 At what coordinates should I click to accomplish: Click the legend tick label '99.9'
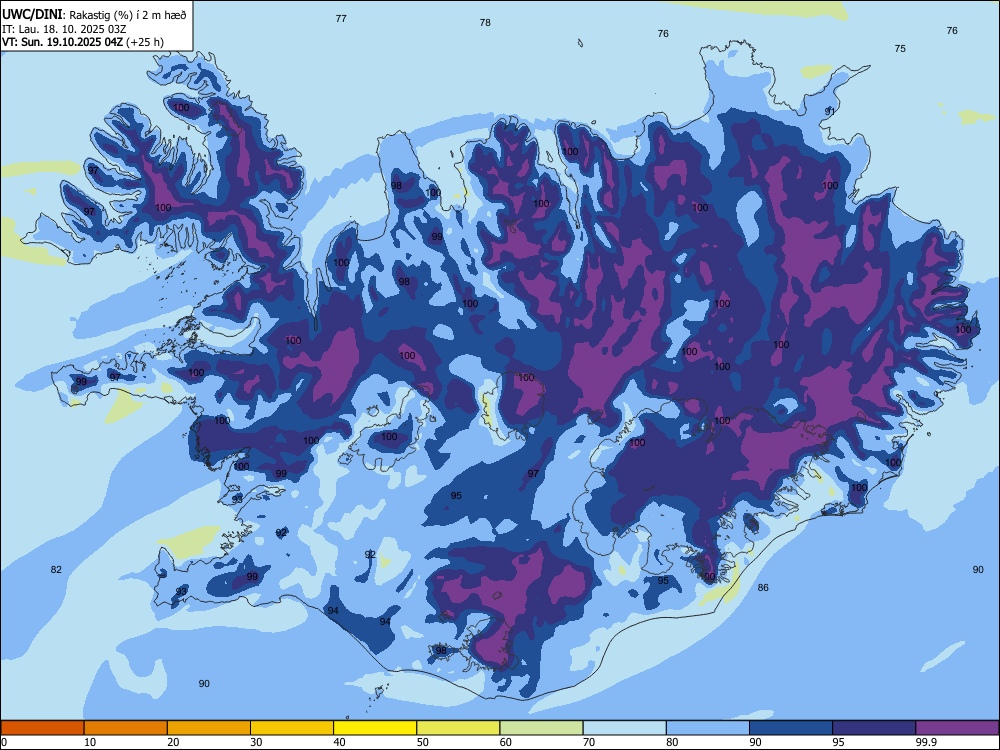coord(925,742)
